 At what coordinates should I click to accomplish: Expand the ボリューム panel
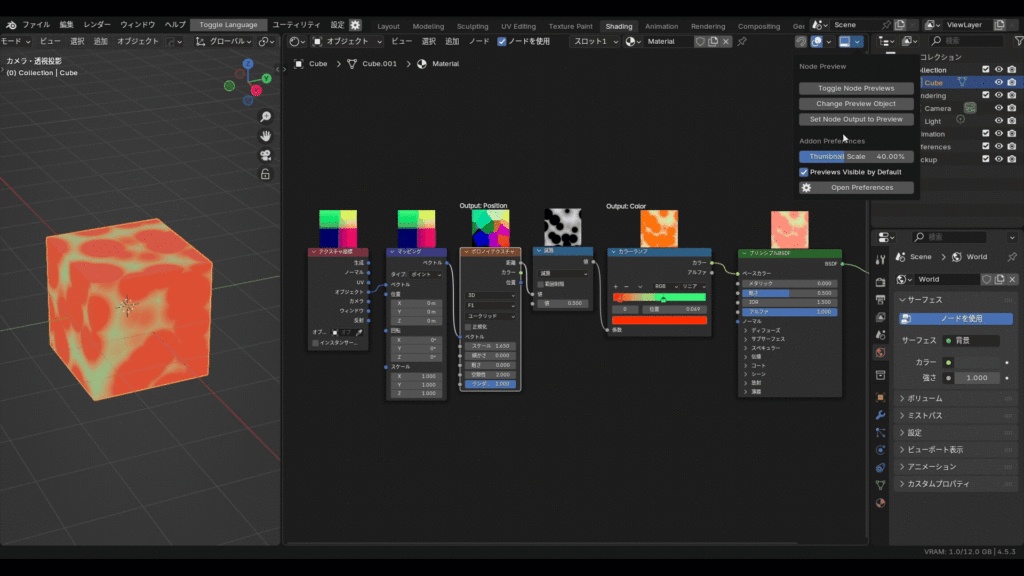[x=925, y=397]
